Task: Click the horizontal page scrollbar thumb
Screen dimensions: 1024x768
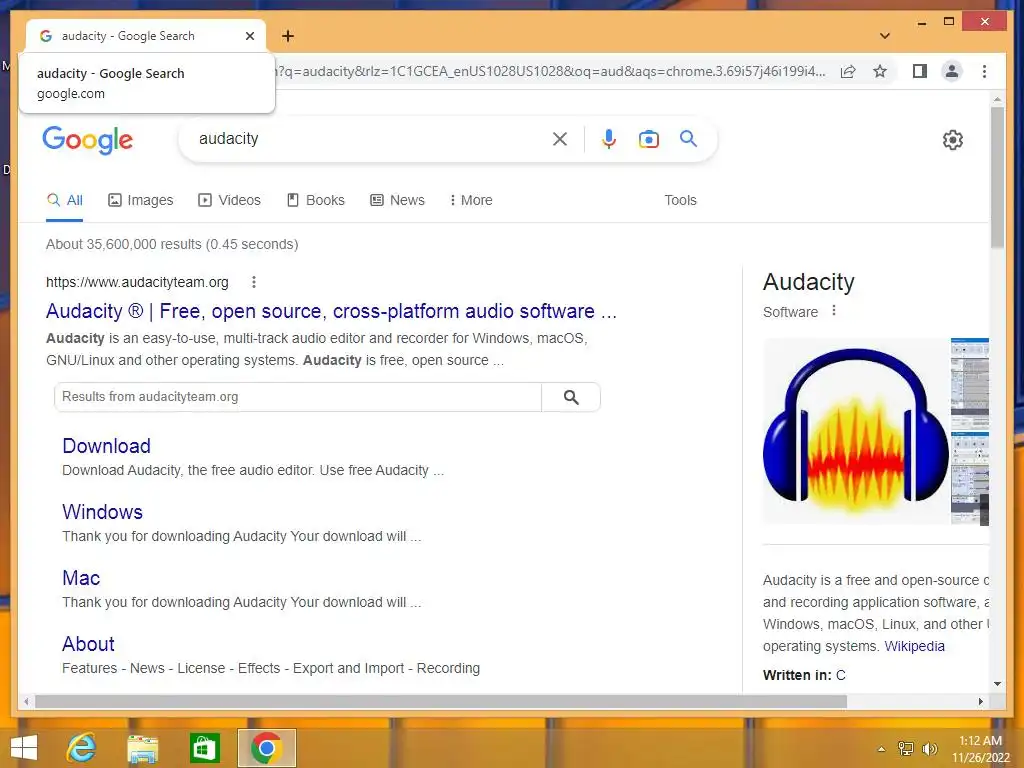Action: [441, 701]
